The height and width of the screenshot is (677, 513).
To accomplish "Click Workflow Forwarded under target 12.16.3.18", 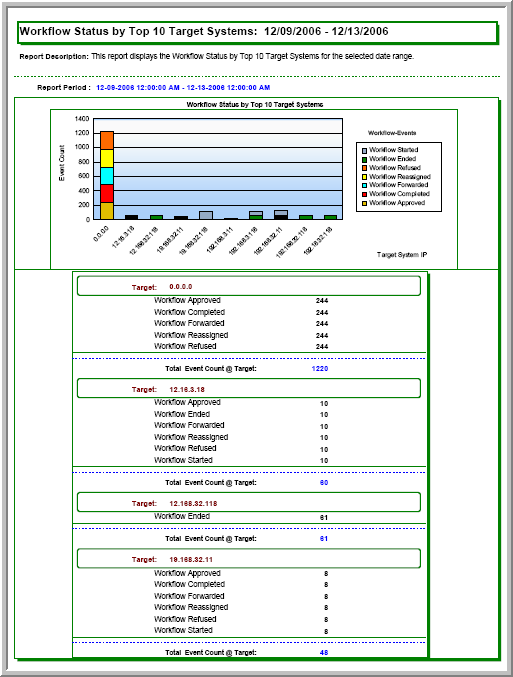I will [x=189, y=425].
